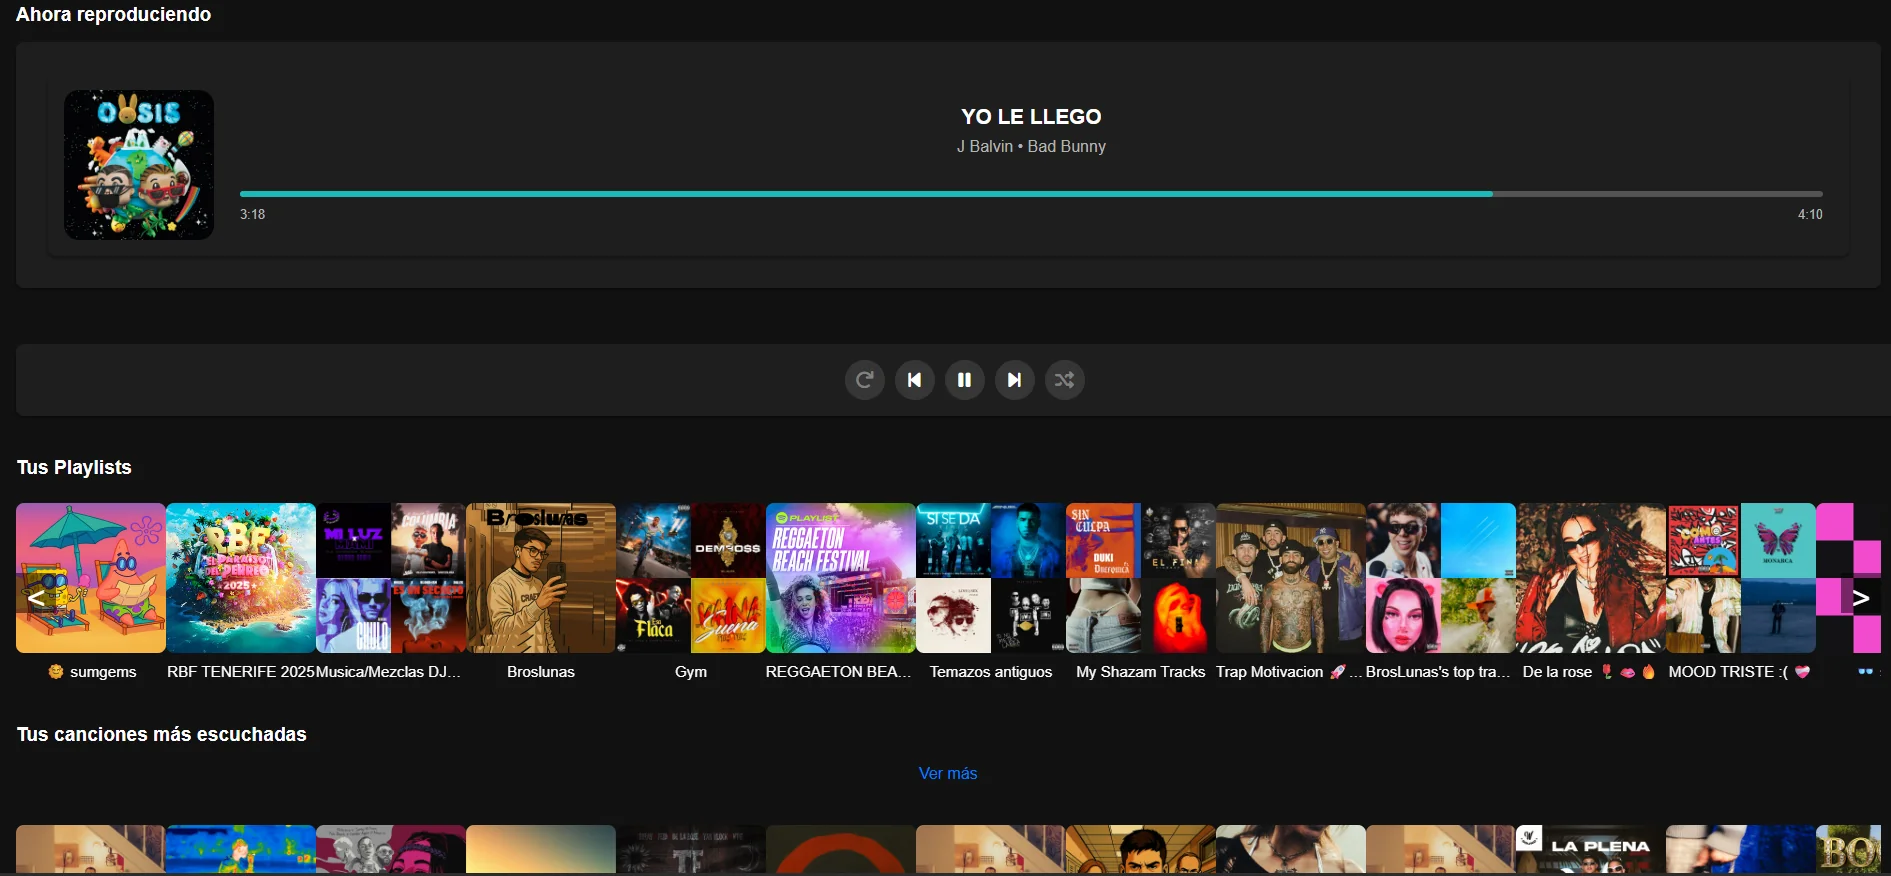Screen dimensions: 1891x876
Task: Open the RBF TENERIFE 2025 playlist cover
Action: click(241, 578)
